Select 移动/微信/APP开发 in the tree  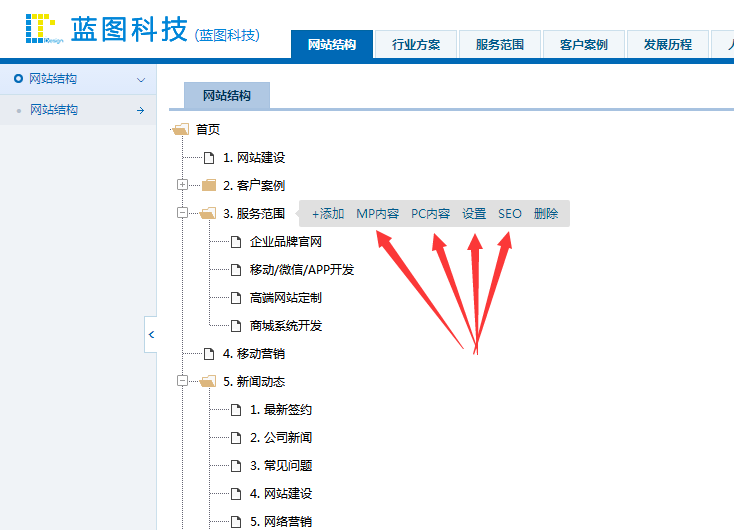coord(302,270)
